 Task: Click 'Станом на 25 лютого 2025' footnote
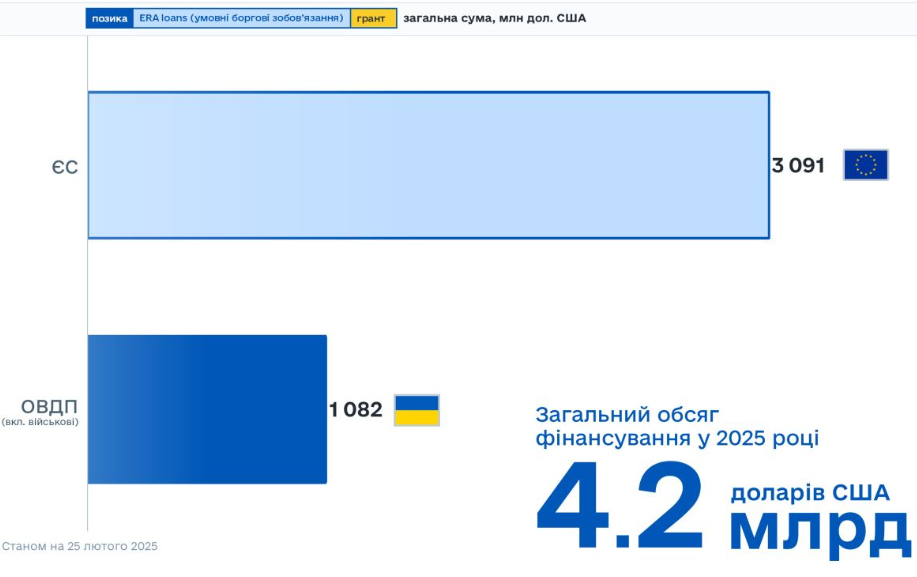[x=80, y=546]
